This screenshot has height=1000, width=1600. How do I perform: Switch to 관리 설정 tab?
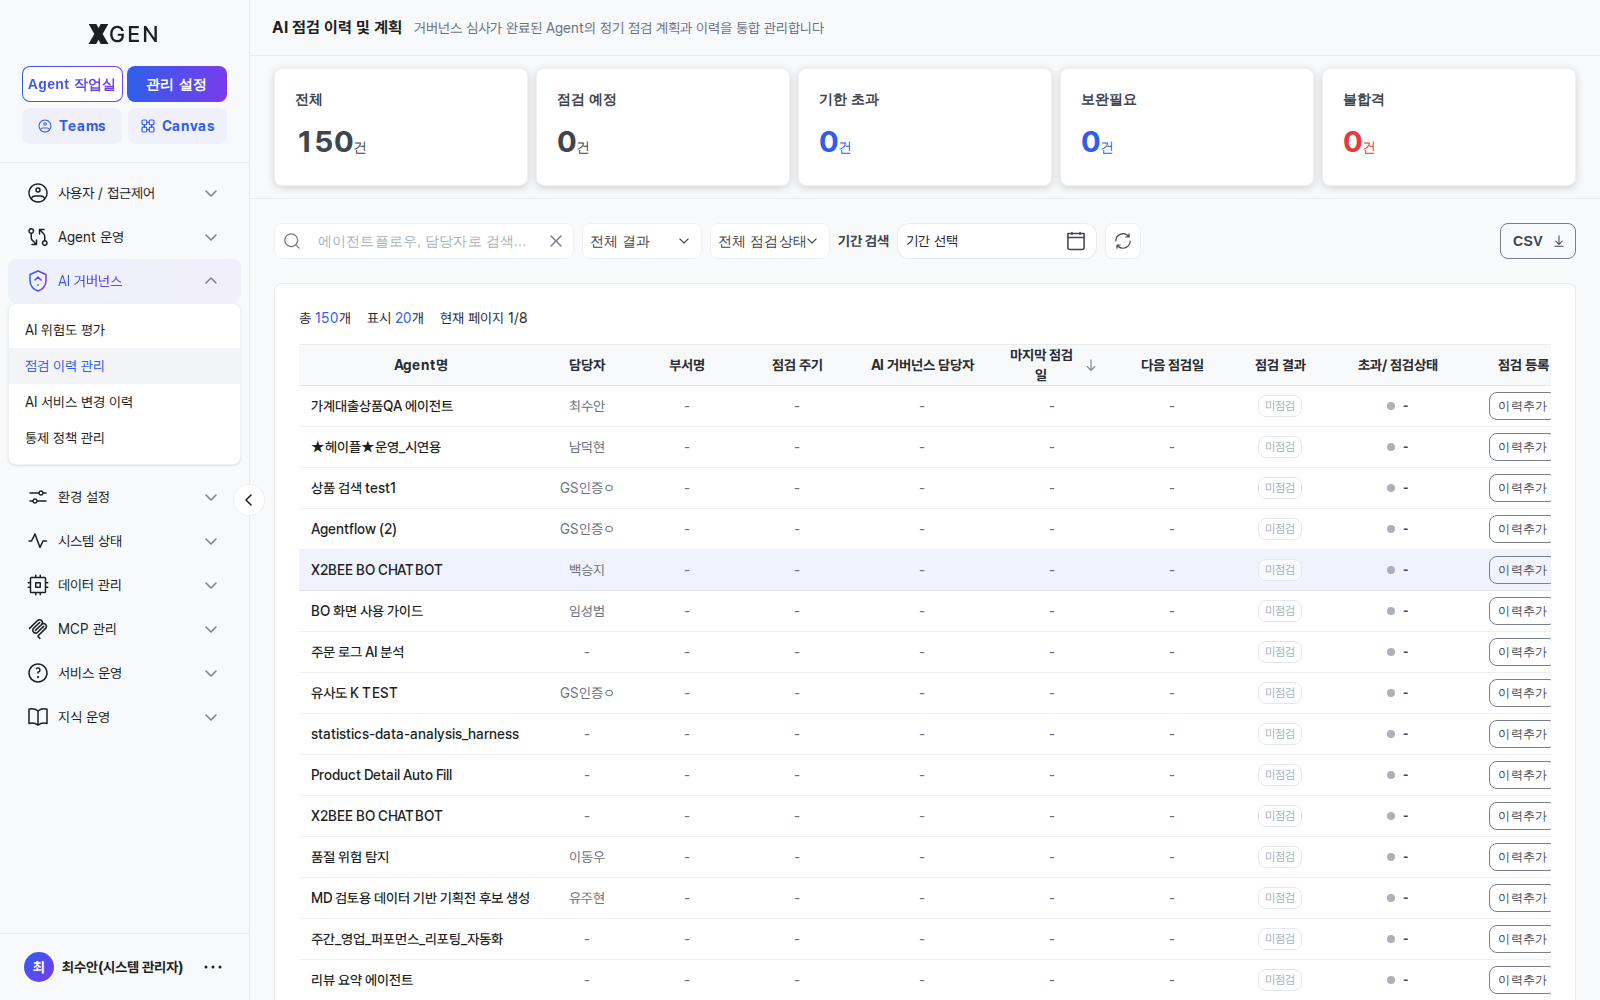[x=177, y=84]
